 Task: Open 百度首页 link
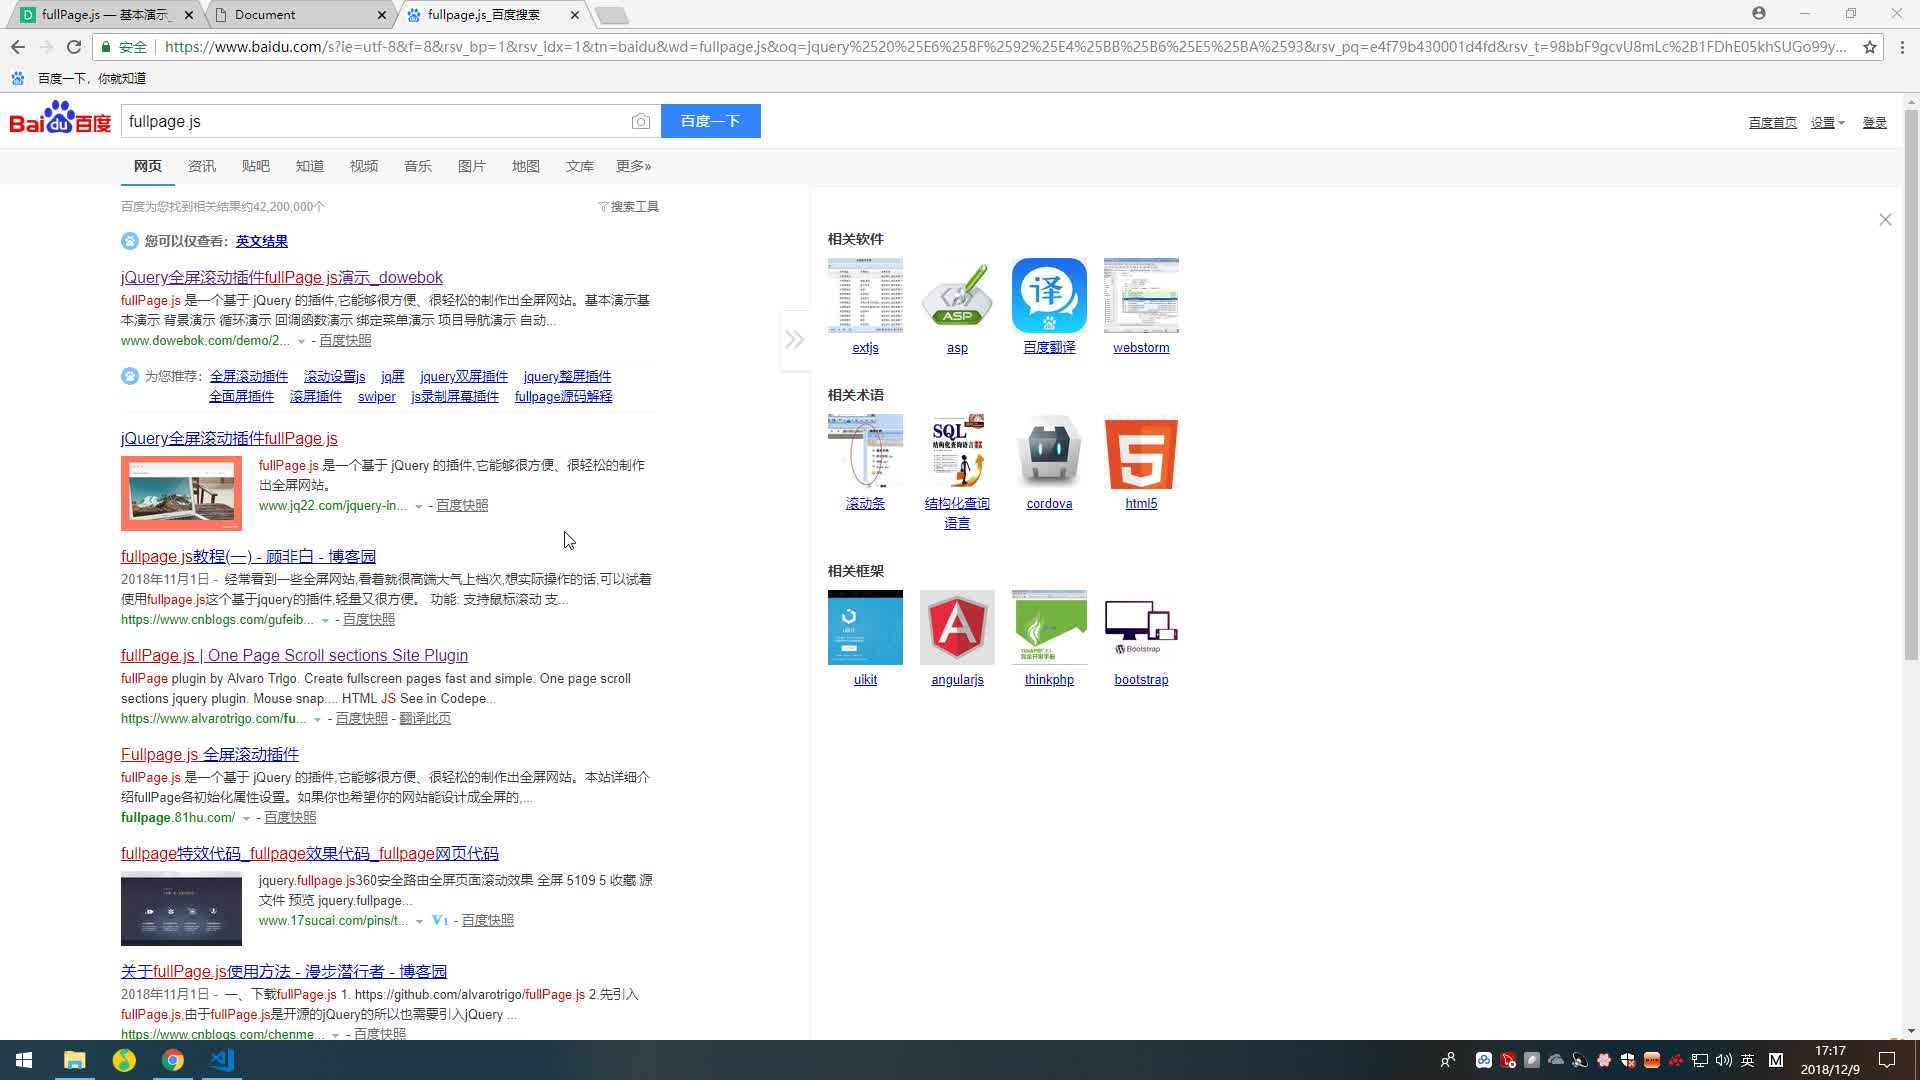(x=1772, y=123)
